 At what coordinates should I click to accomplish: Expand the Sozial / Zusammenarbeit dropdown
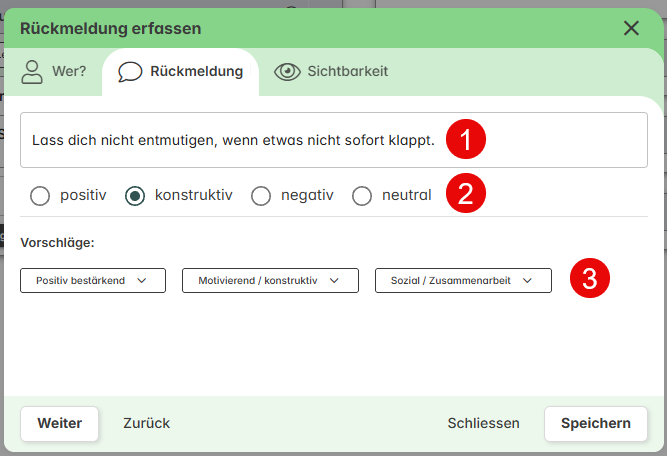463,280
